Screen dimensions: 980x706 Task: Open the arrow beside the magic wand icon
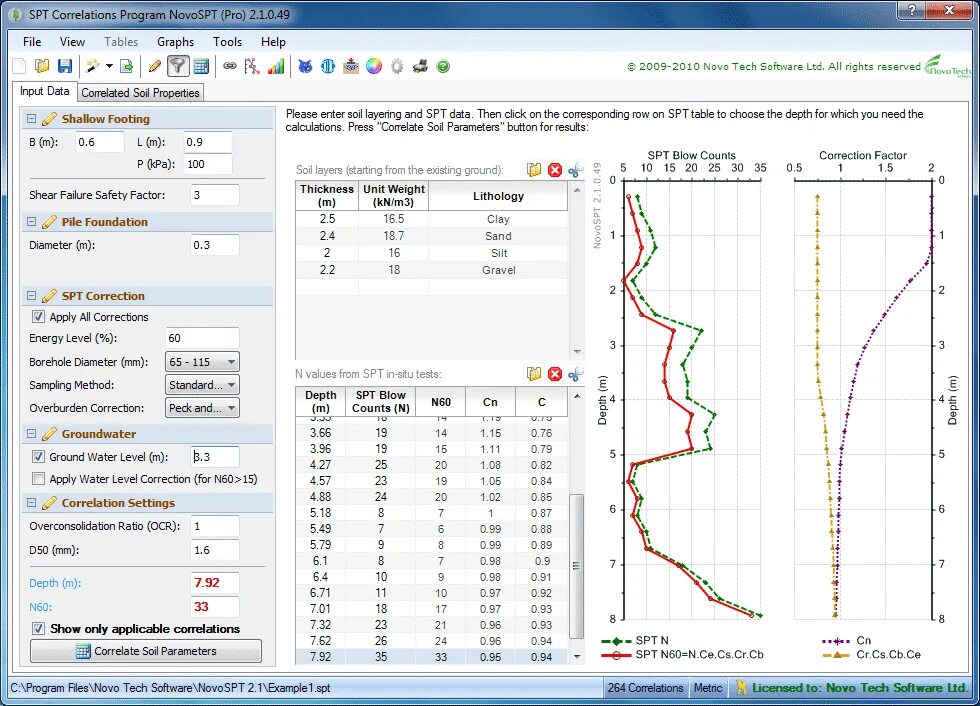pos(109,66)
